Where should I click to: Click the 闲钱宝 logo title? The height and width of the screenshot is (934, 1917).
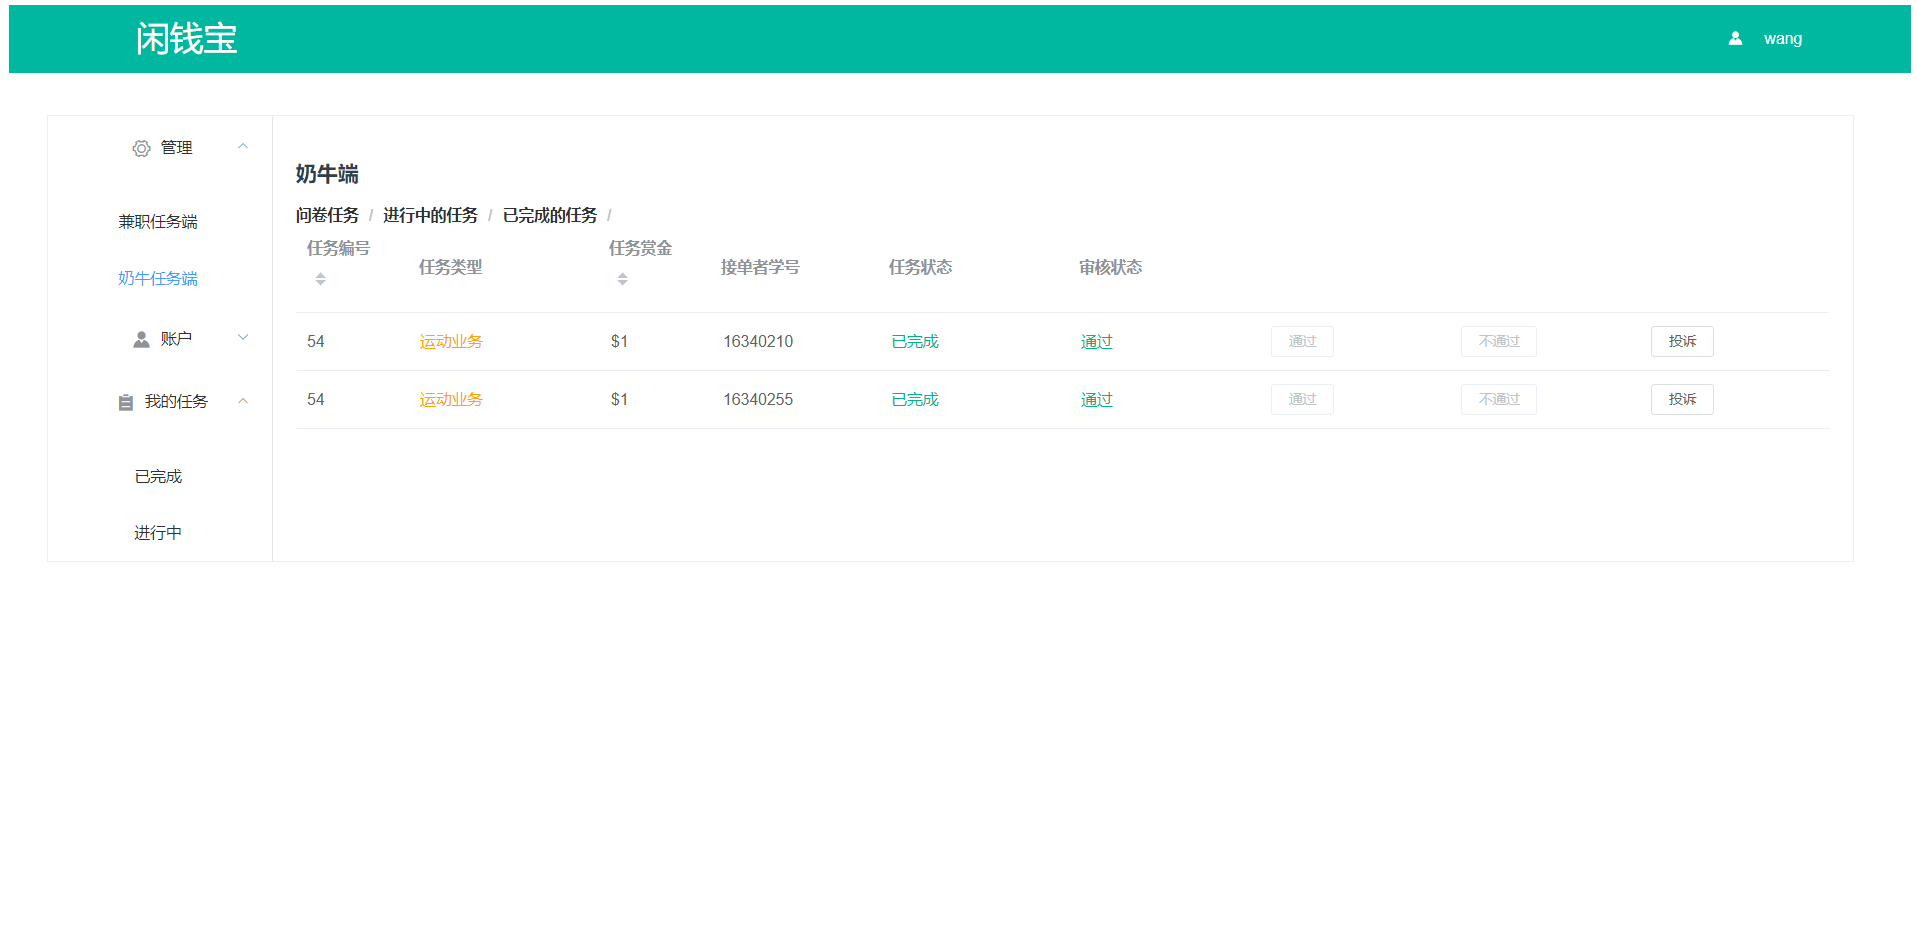tap(186, 39)
